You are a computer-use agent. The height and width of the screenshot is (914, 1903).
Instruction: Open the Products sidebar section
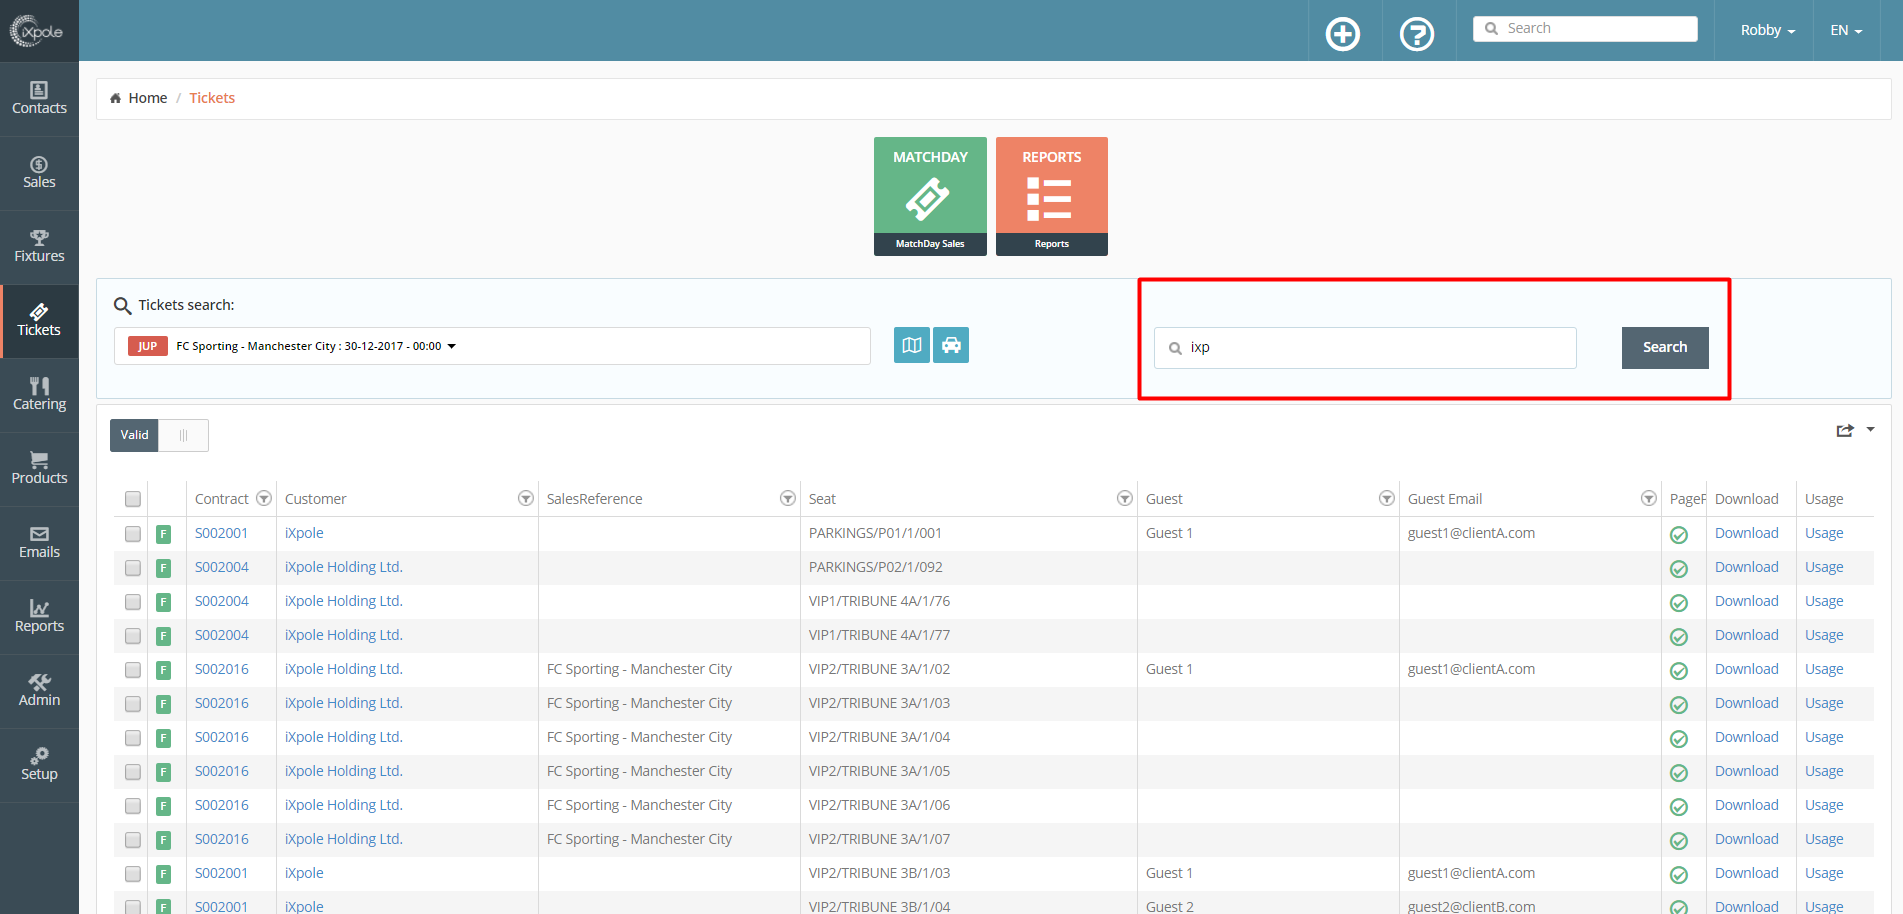click(x=39, y=469)
